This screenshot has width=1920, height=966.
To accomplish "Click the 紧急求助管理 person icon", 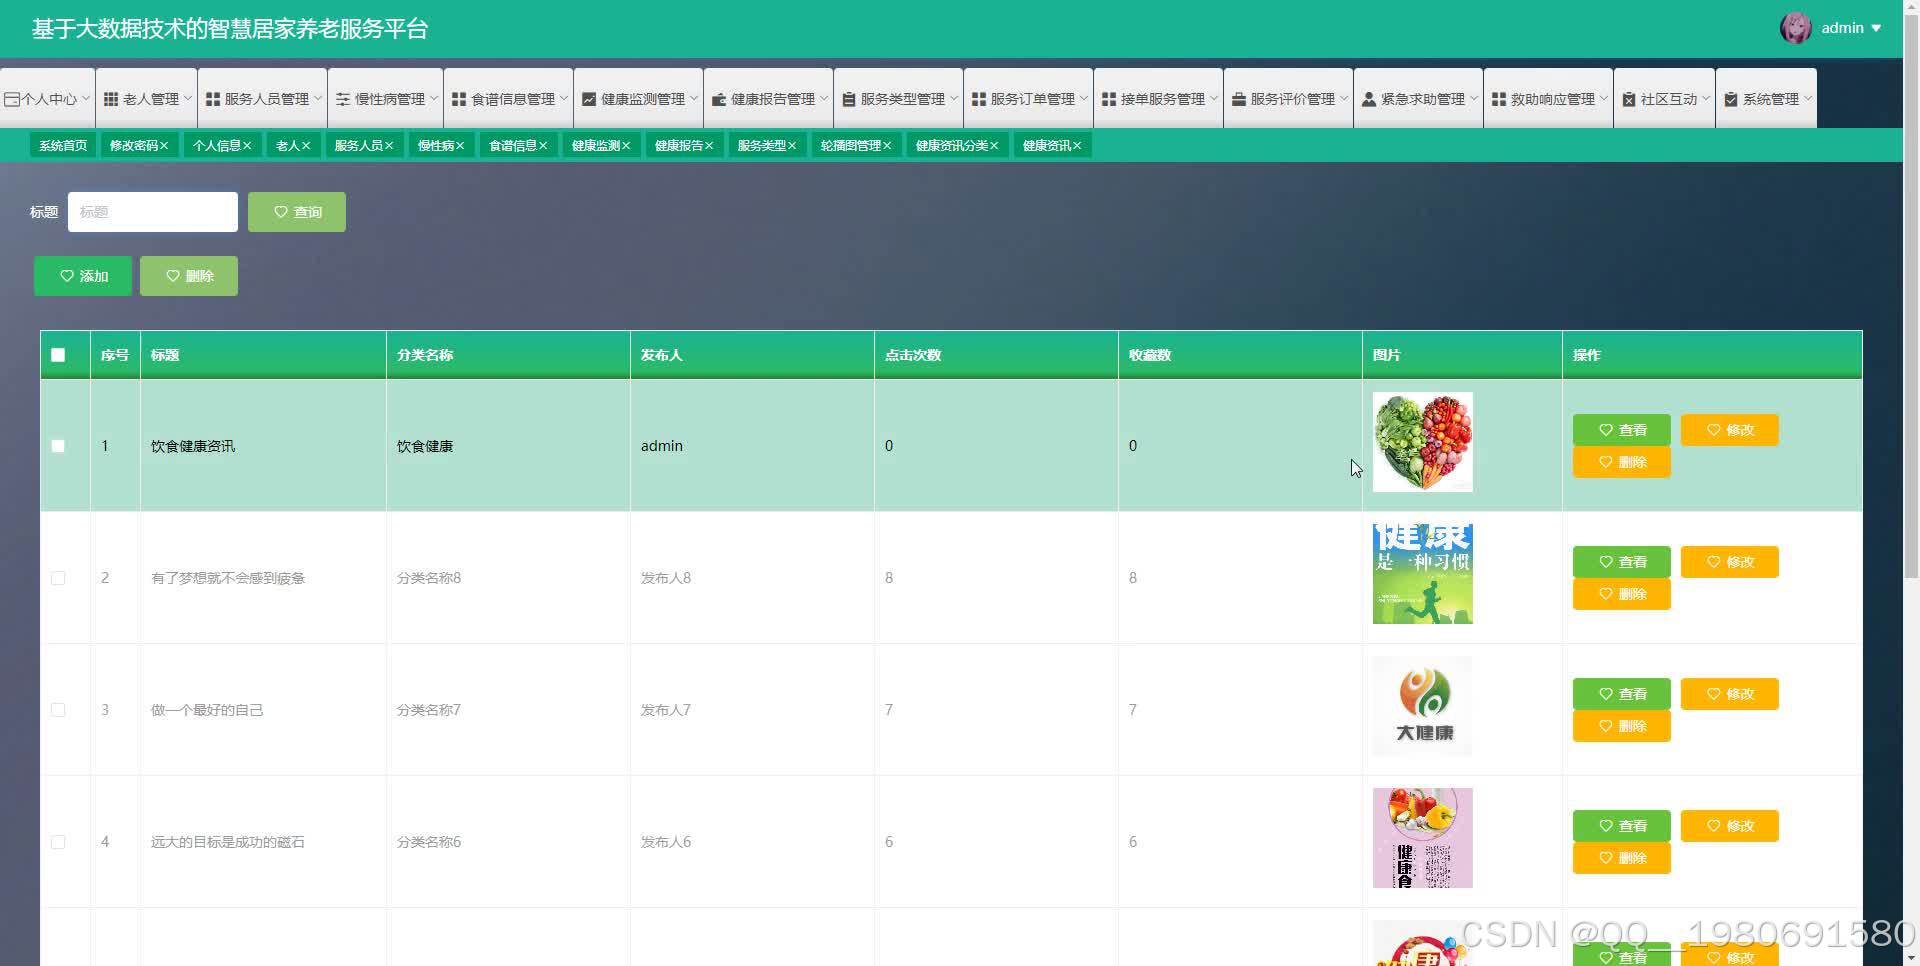I will (x=1369, y=99).
